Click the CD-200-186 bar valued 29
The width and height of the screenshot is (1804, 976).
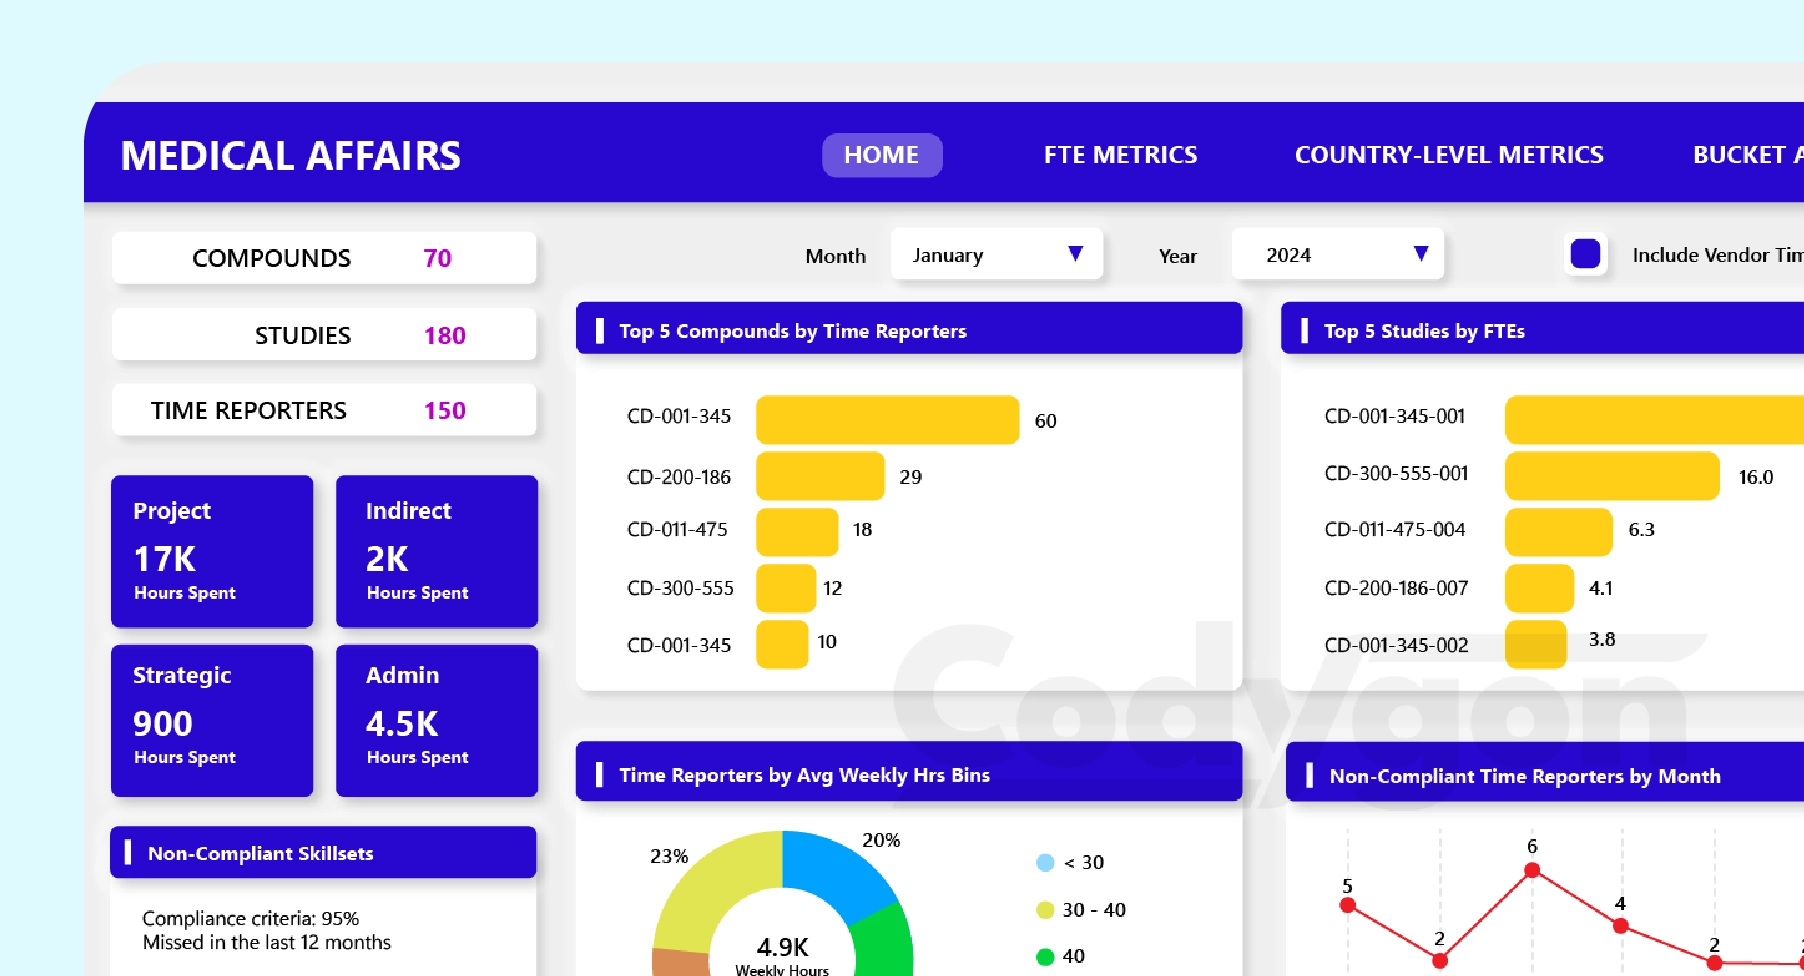click(820, 476)
